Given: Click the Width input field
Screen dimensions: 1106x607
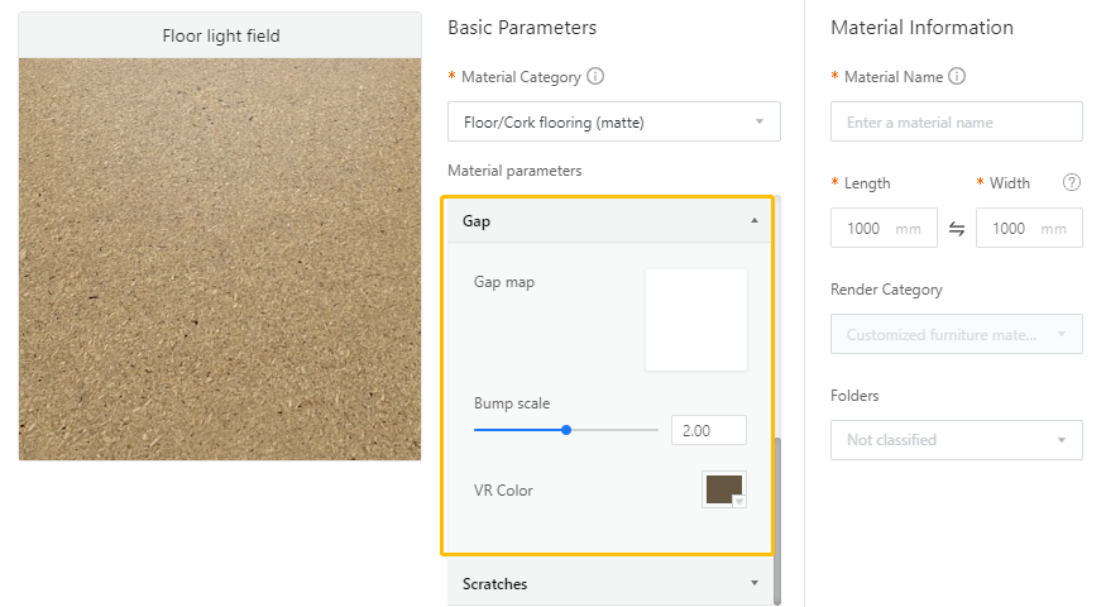Looking at the screenshot, I should pos(1028,228).
